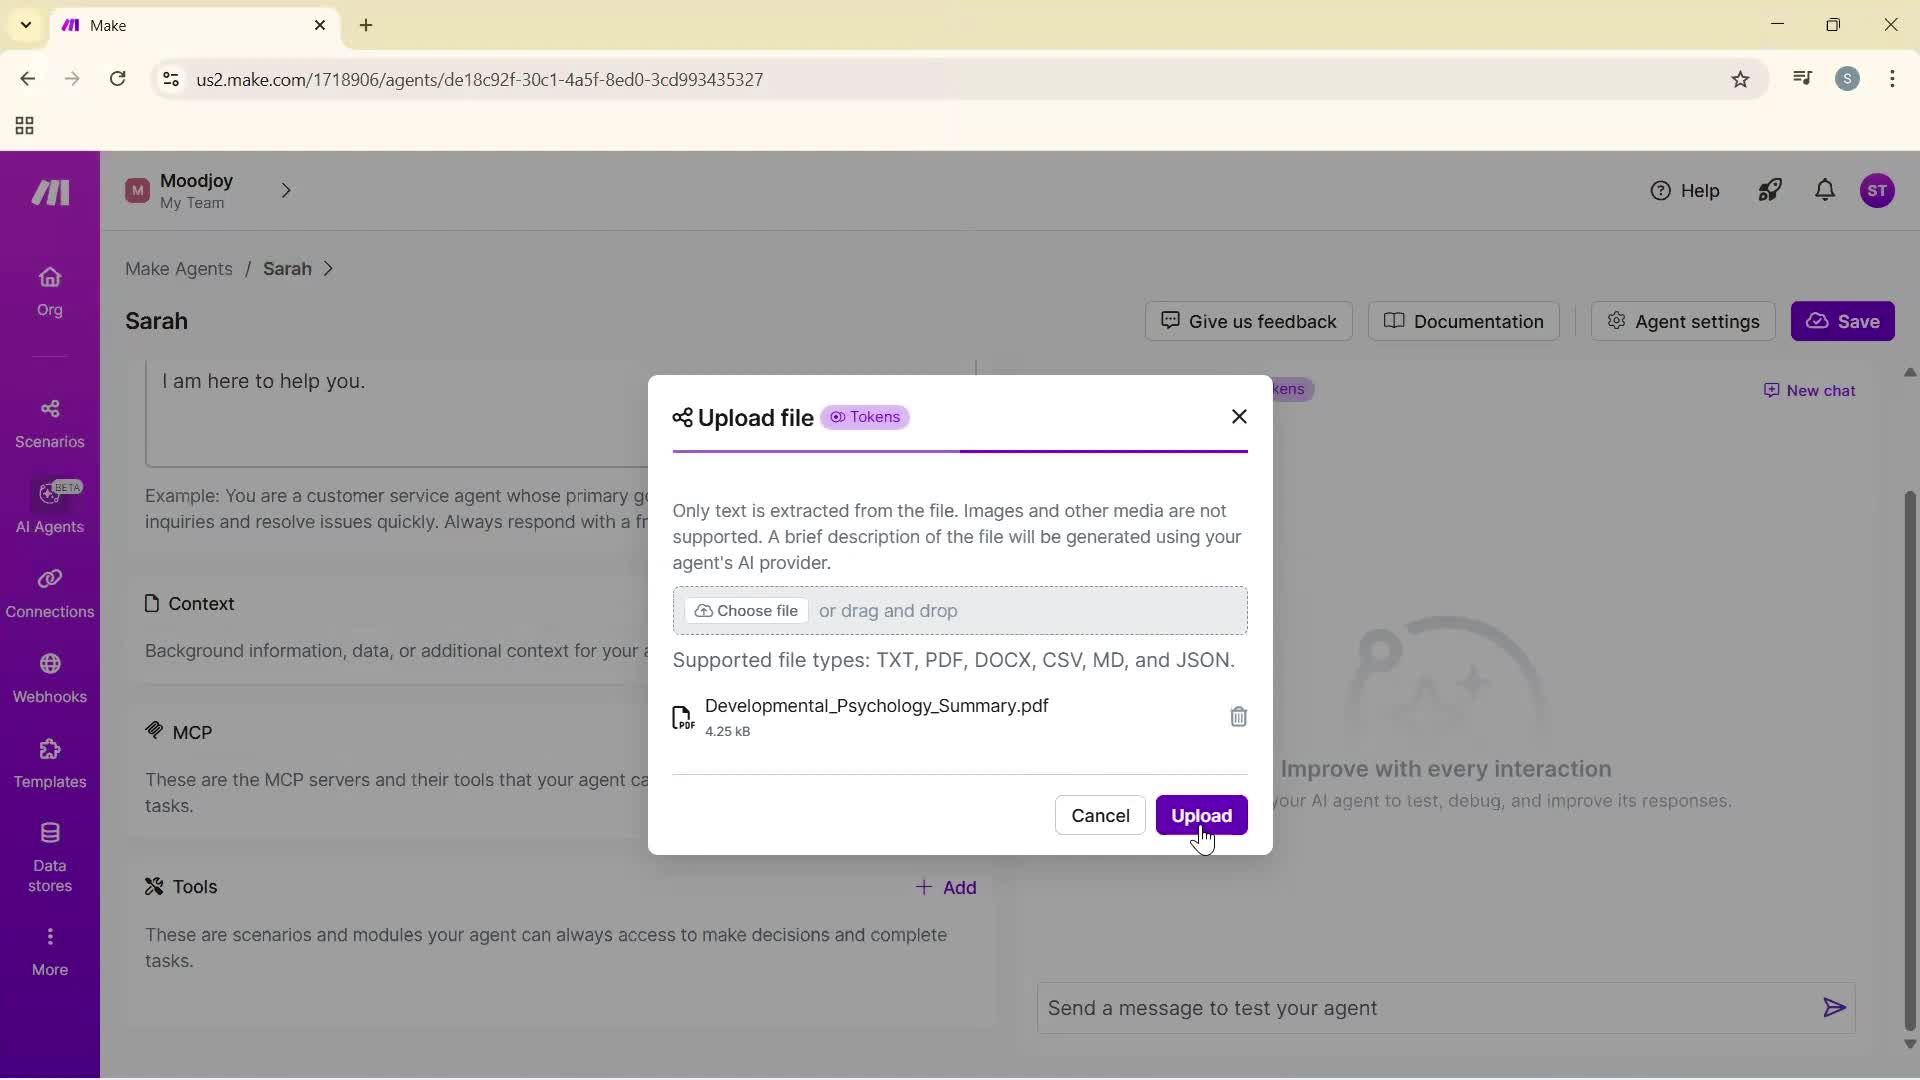The image size is (1920, 1080).
Task: Open notifications bell
Action: tap(1825, 191)
